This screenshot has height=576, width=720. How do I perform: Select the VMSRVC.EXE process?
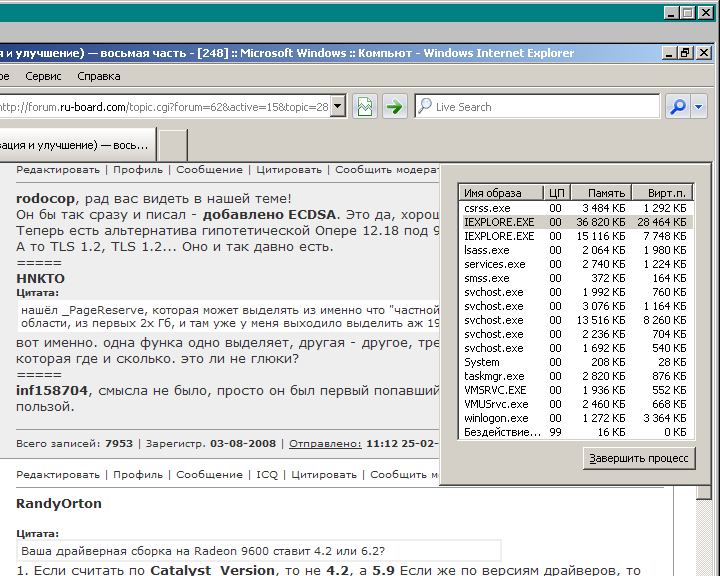click(576, 390)
